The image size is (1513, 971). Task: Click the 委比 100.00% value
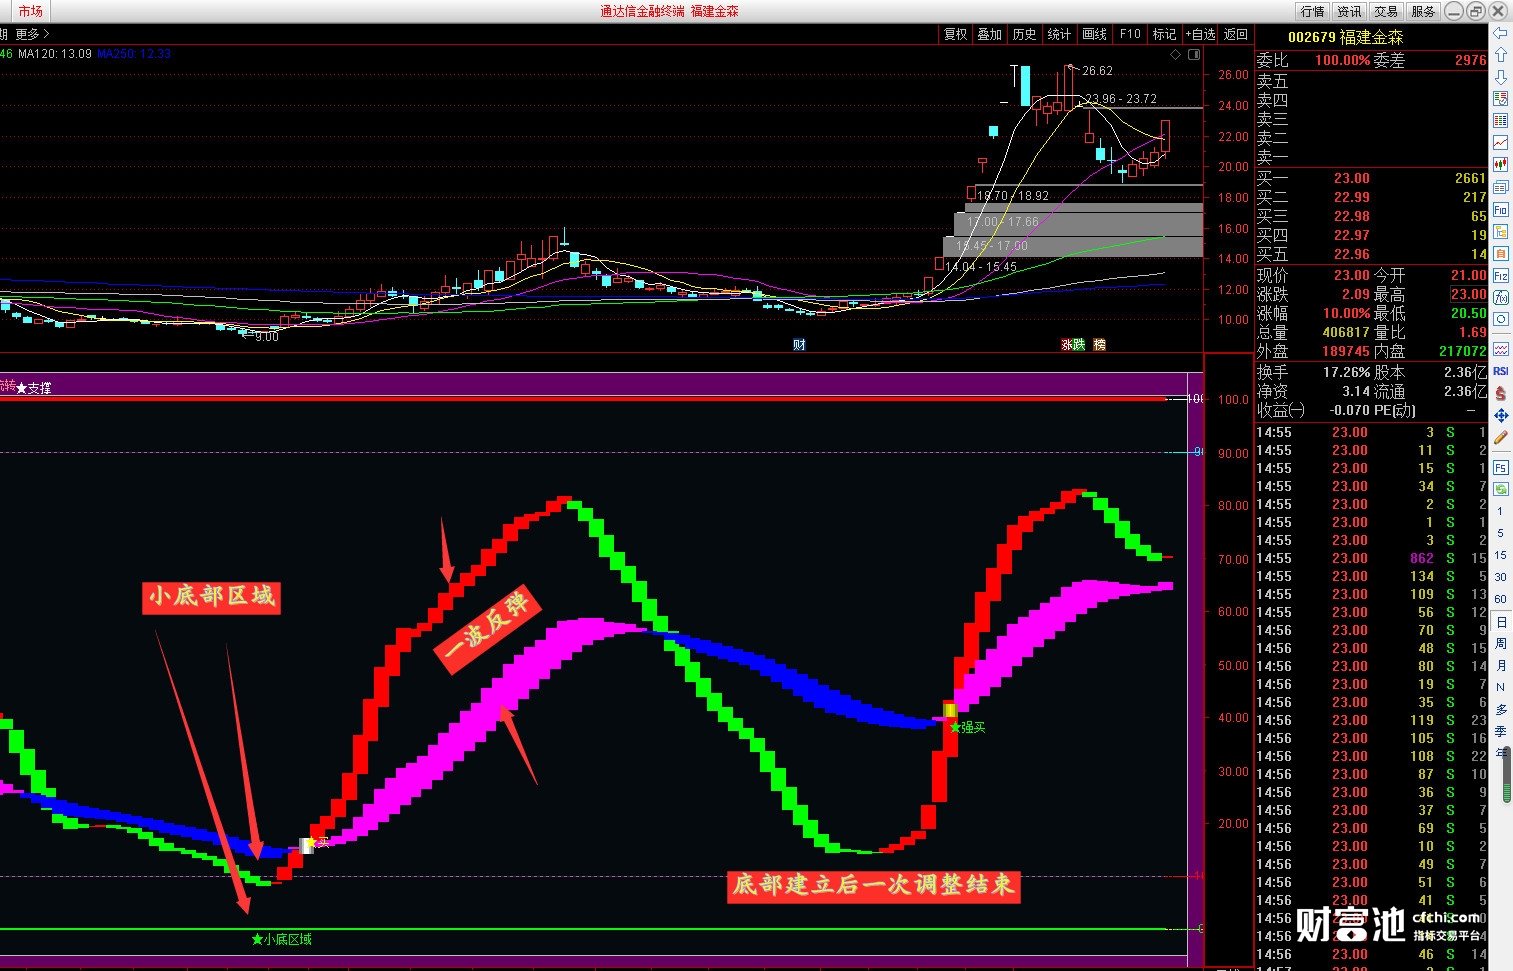tap(1342, 60)
